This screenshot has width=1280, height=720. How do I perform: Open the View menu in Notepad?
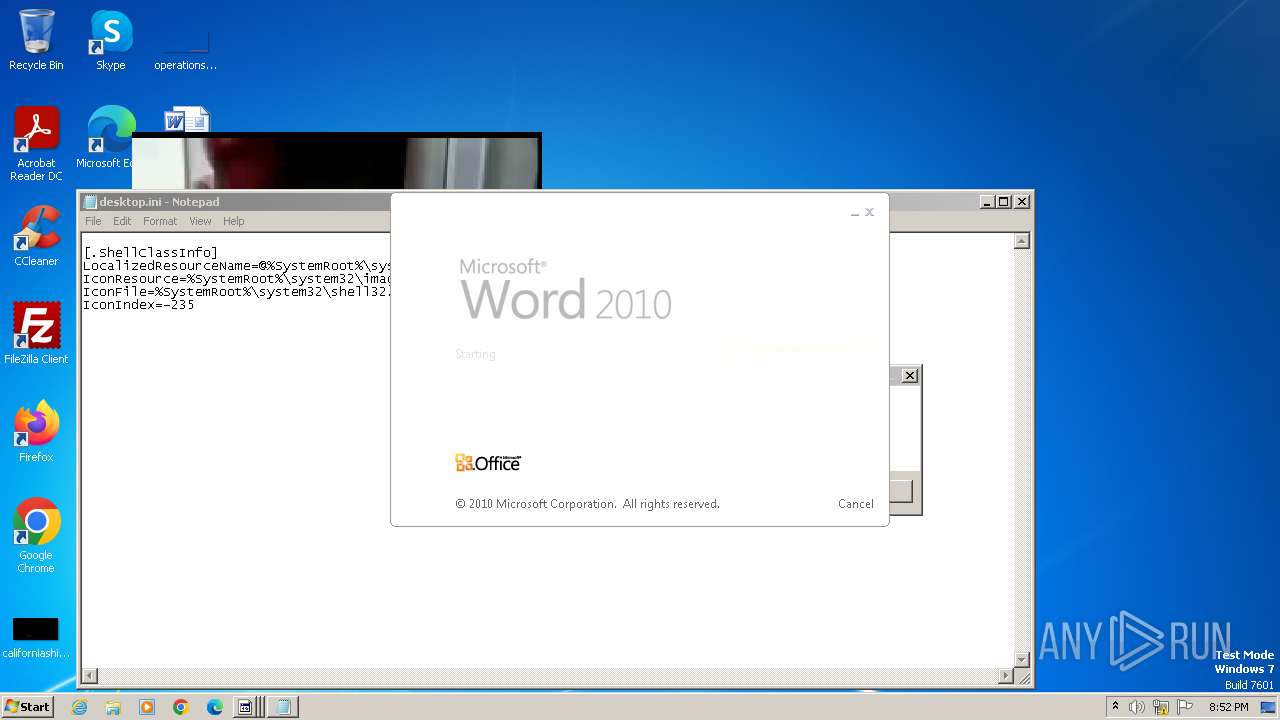tap(201, 221)
